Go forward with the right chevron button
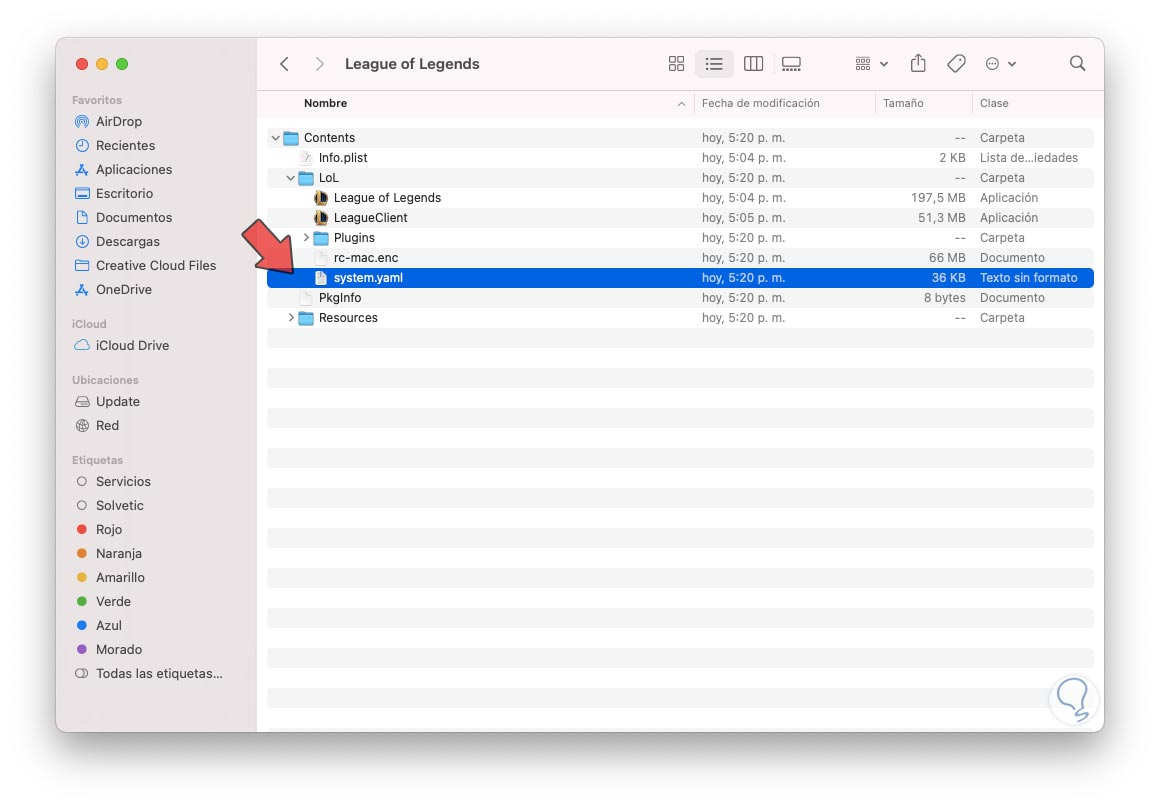Screen dimensions: 1160x806 tap(319, 64)
